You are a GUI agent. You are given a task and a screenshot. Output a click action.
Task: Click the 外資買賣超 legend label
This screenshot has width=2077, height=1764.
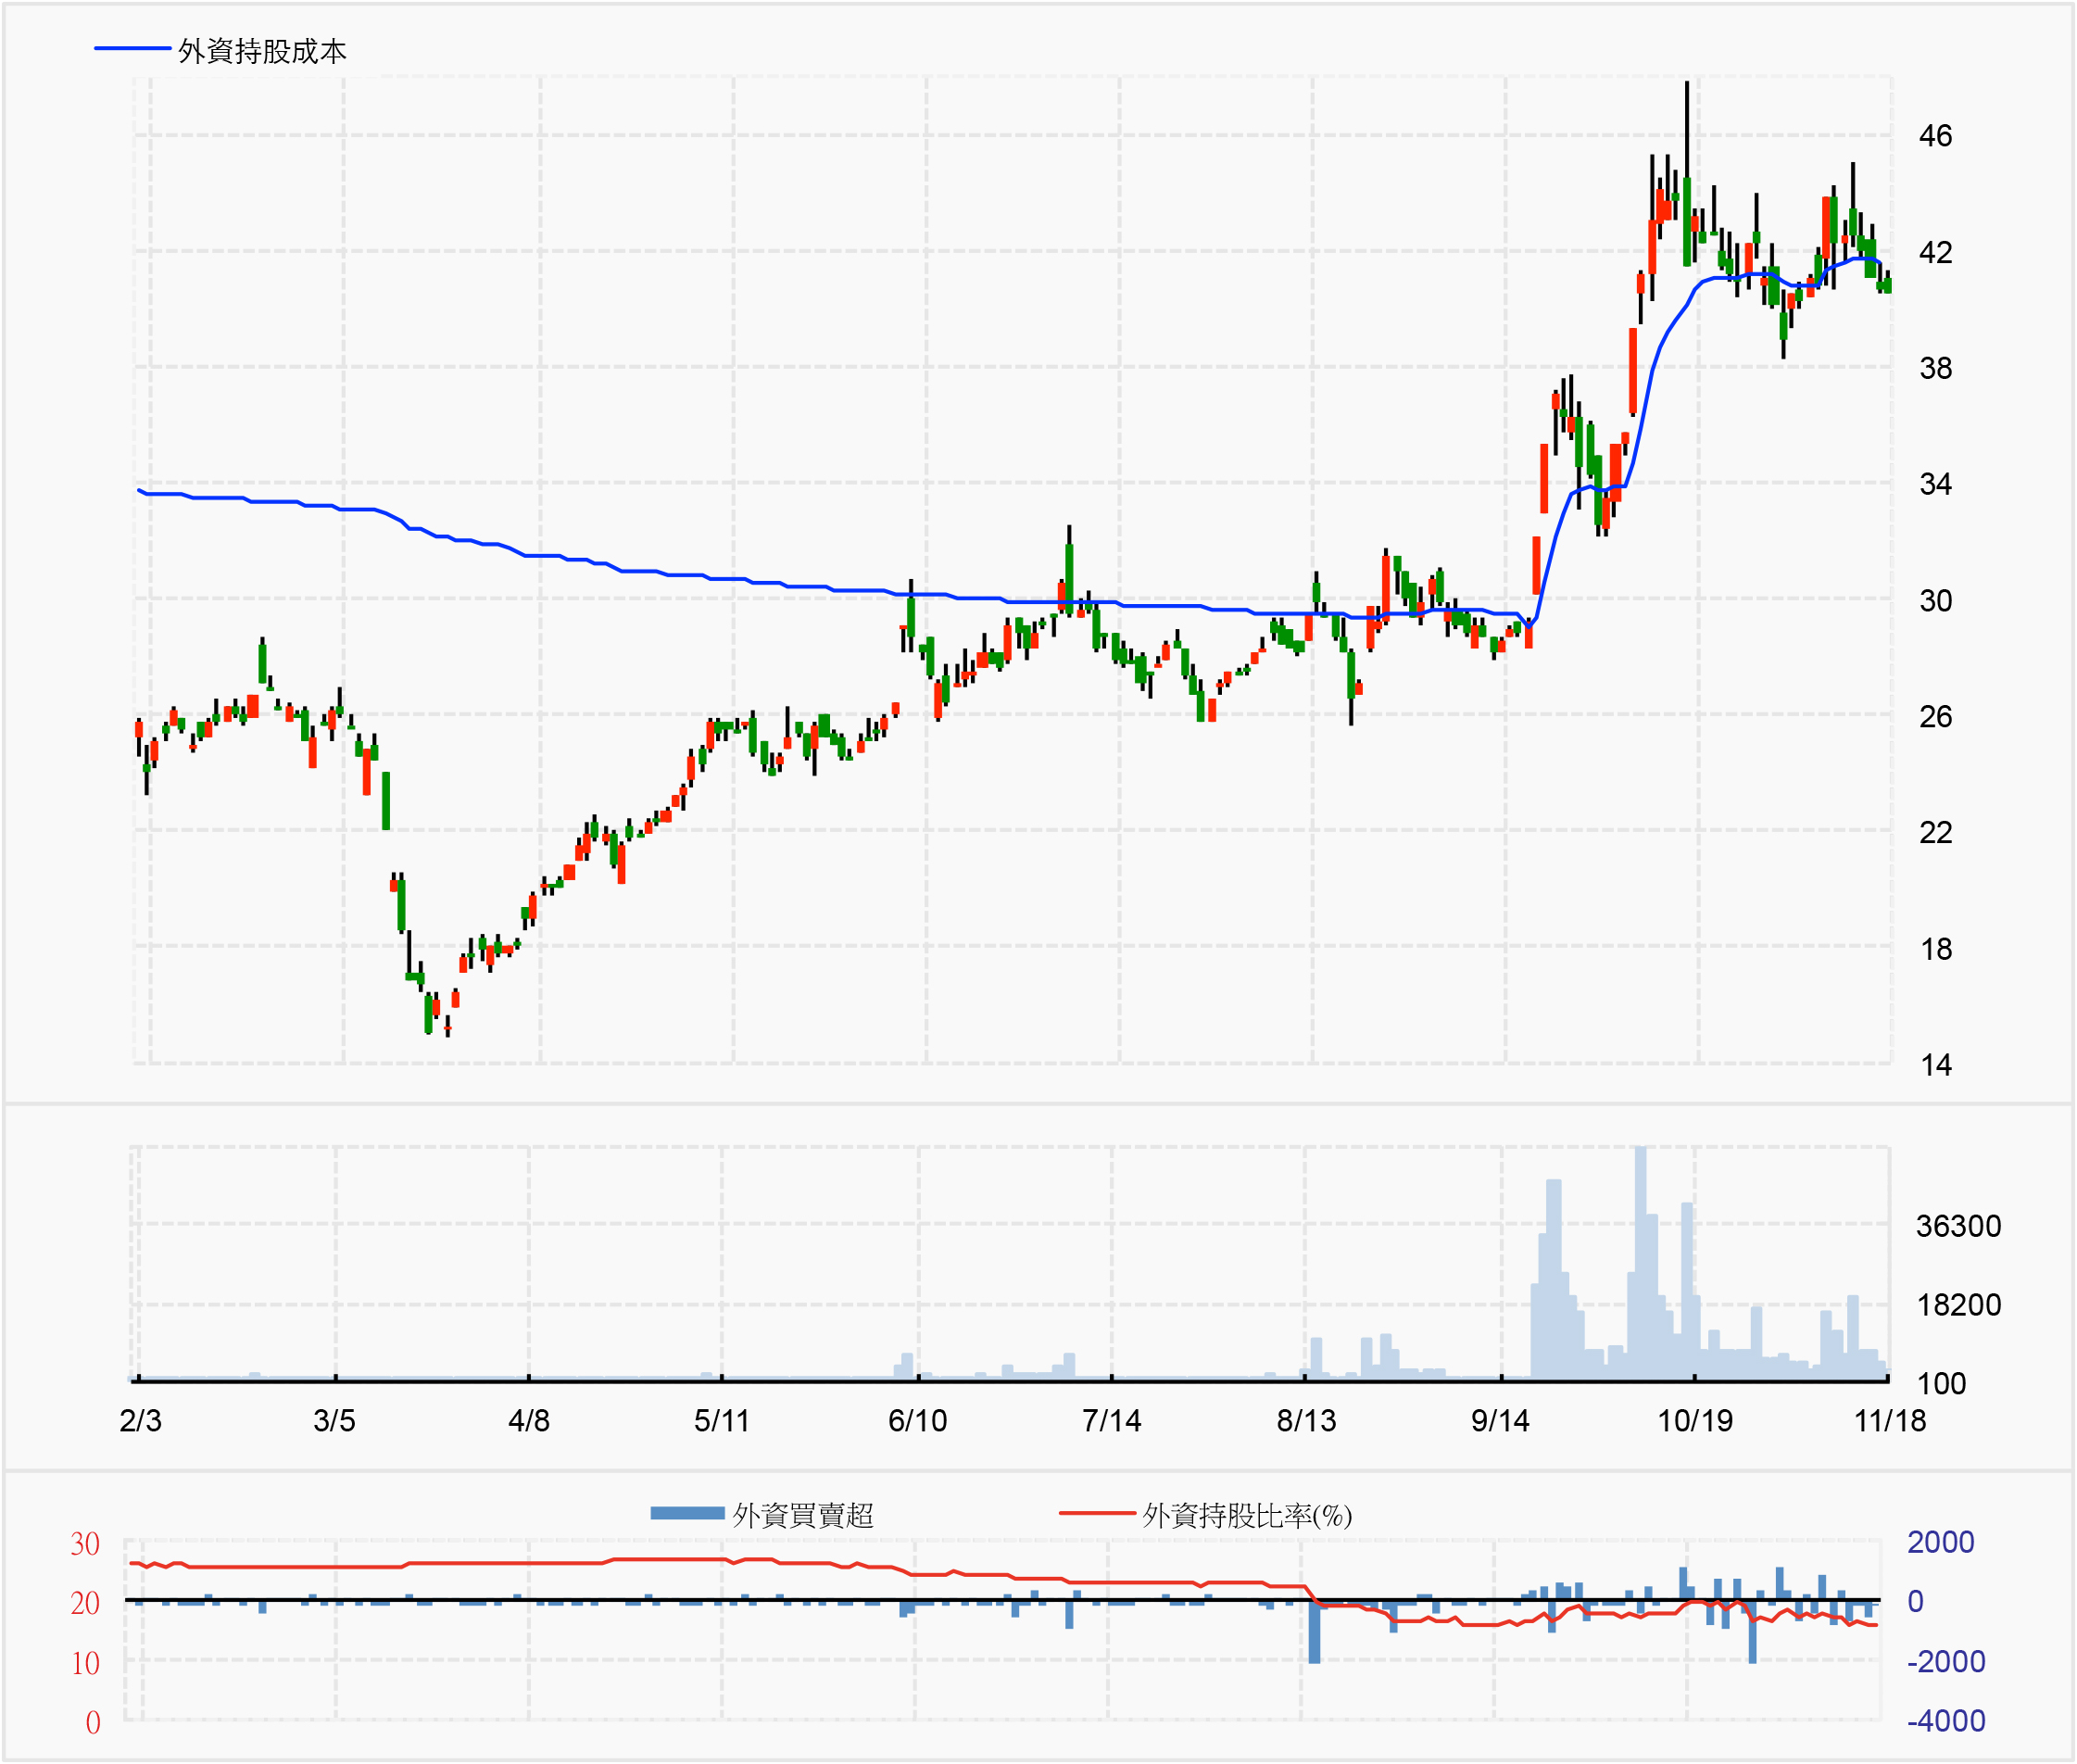click(x=803, y=1515)
